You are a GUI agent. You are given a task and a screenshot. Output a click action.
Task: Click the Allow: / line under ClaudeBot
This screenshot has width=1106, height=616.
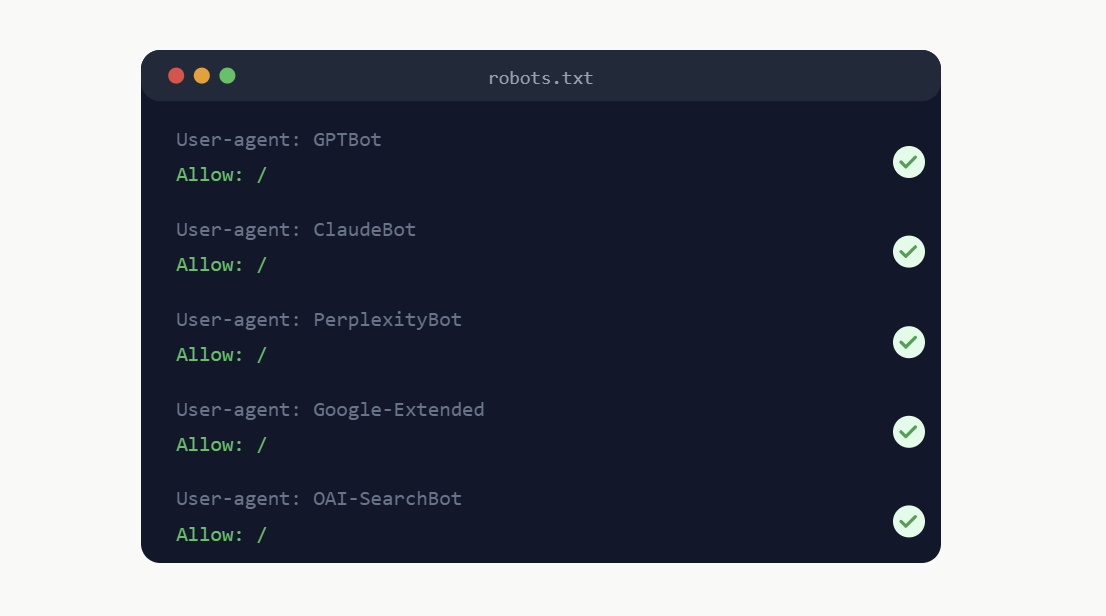click(x=221, y=265)
